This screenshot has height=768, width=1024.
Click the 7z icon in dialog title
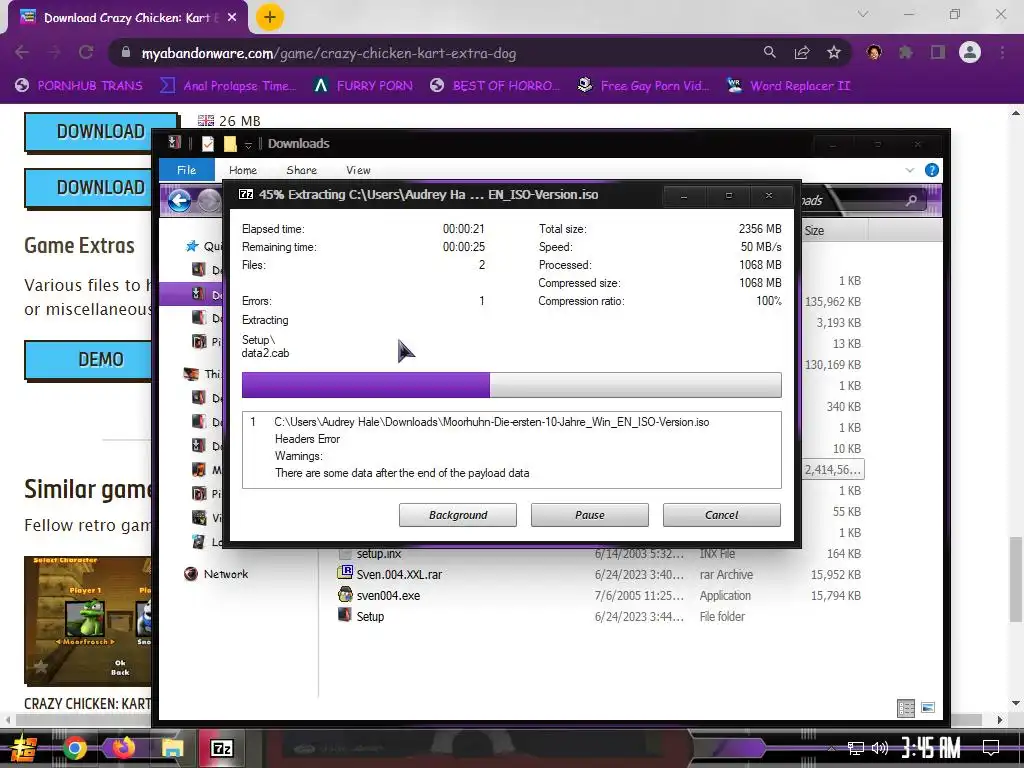[x=246, y=195]
